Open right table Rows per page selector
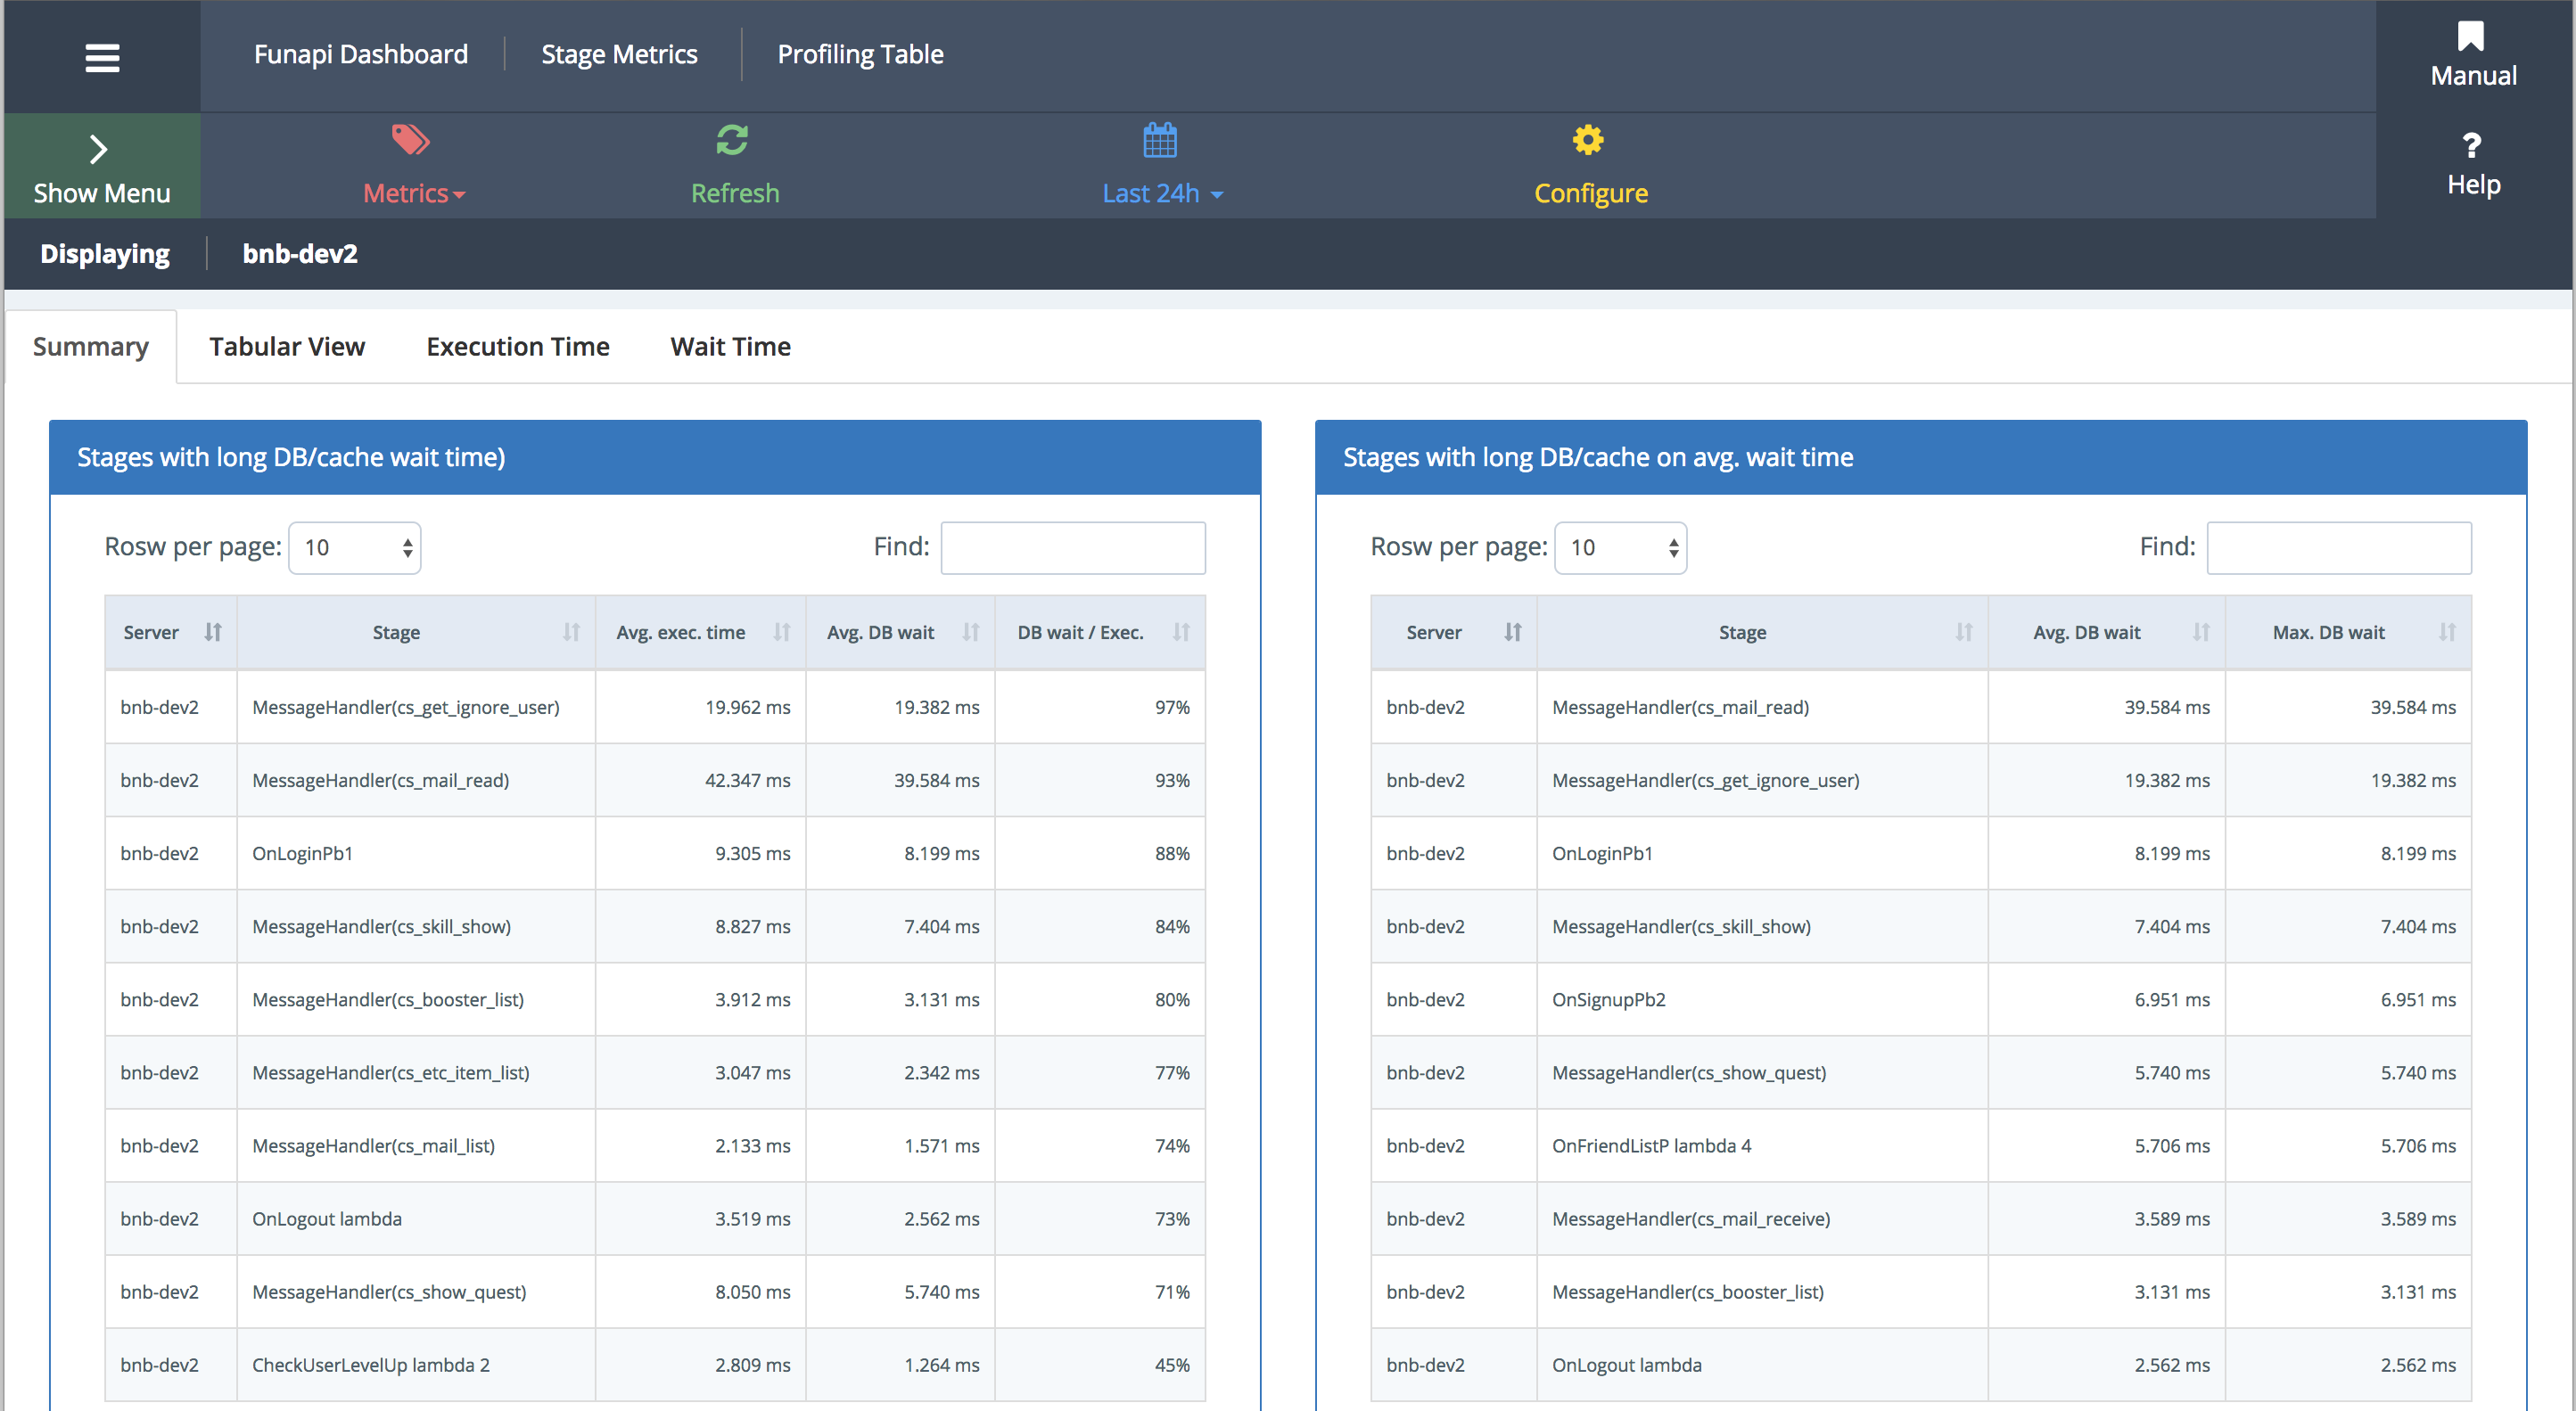The image size is (2576, 1411). [1621, 548]
